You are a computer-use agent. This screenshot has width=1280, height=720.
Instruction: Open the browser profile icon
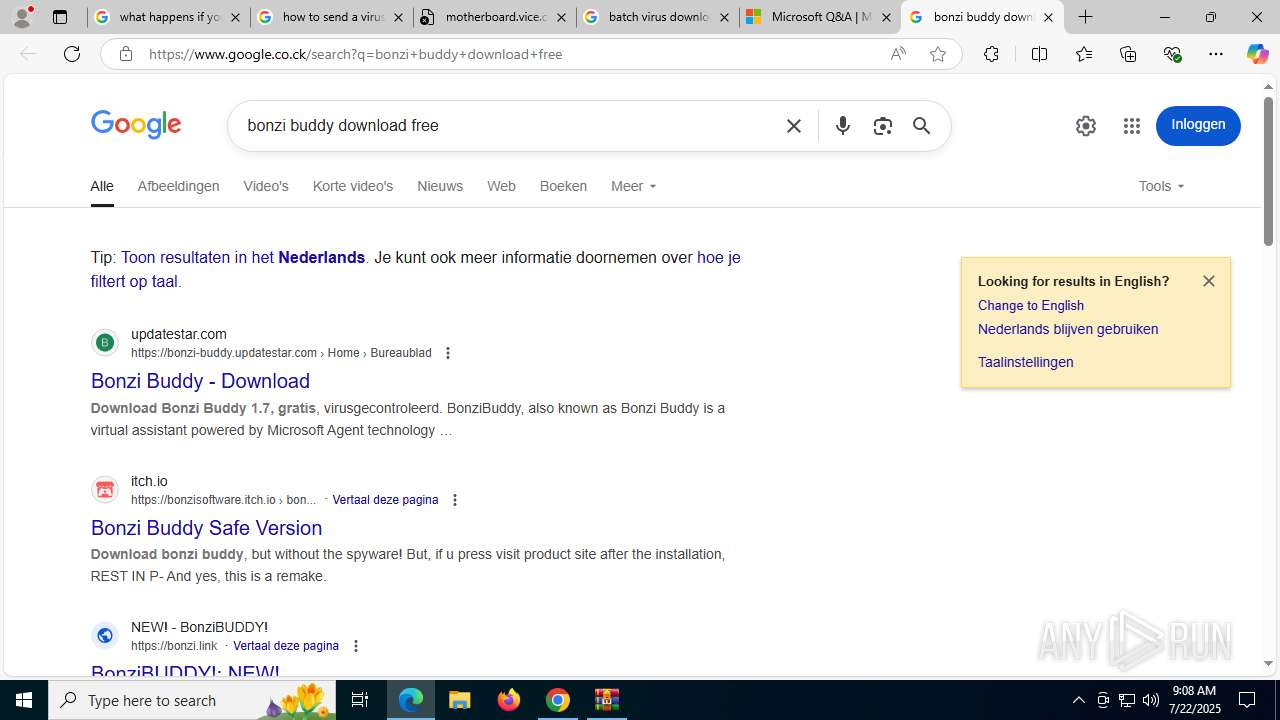[22, 17]
